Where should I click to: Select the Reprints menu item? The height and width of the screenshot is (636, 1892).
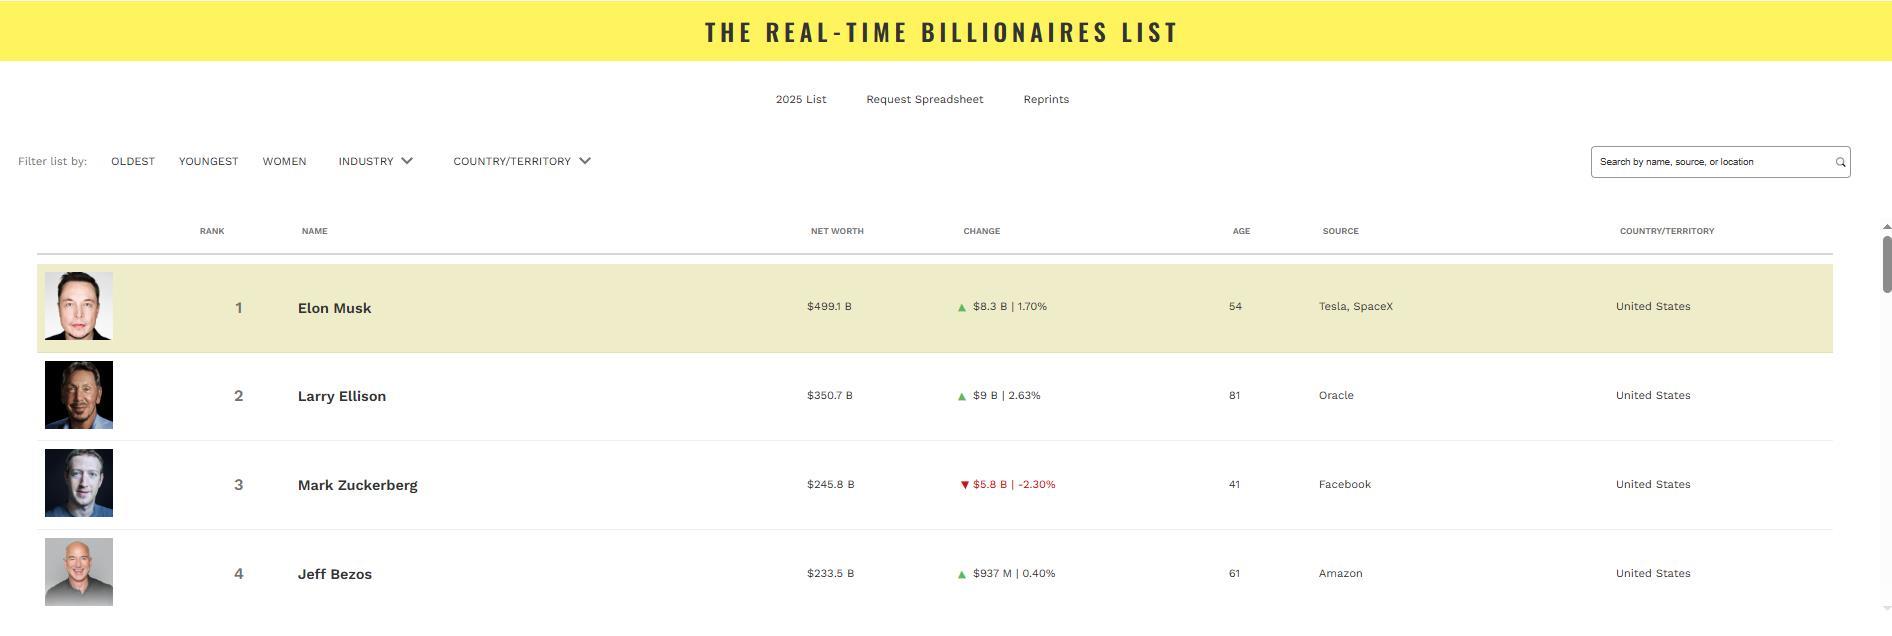tap(1046, 99)
